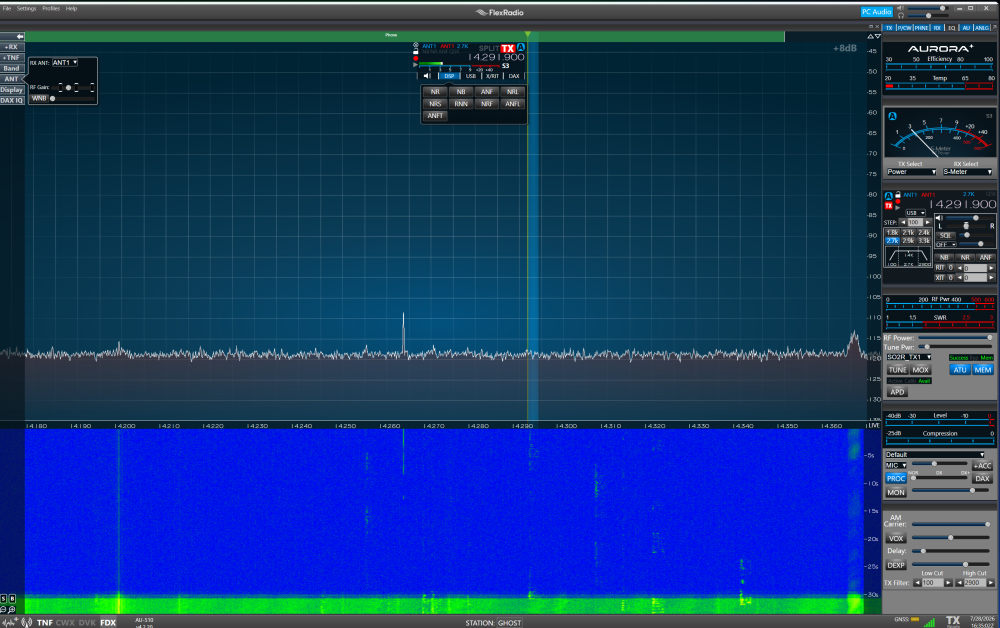Click the playback triangle on slice flag
Screen dimensions: 1000x628
pos(415,64)
